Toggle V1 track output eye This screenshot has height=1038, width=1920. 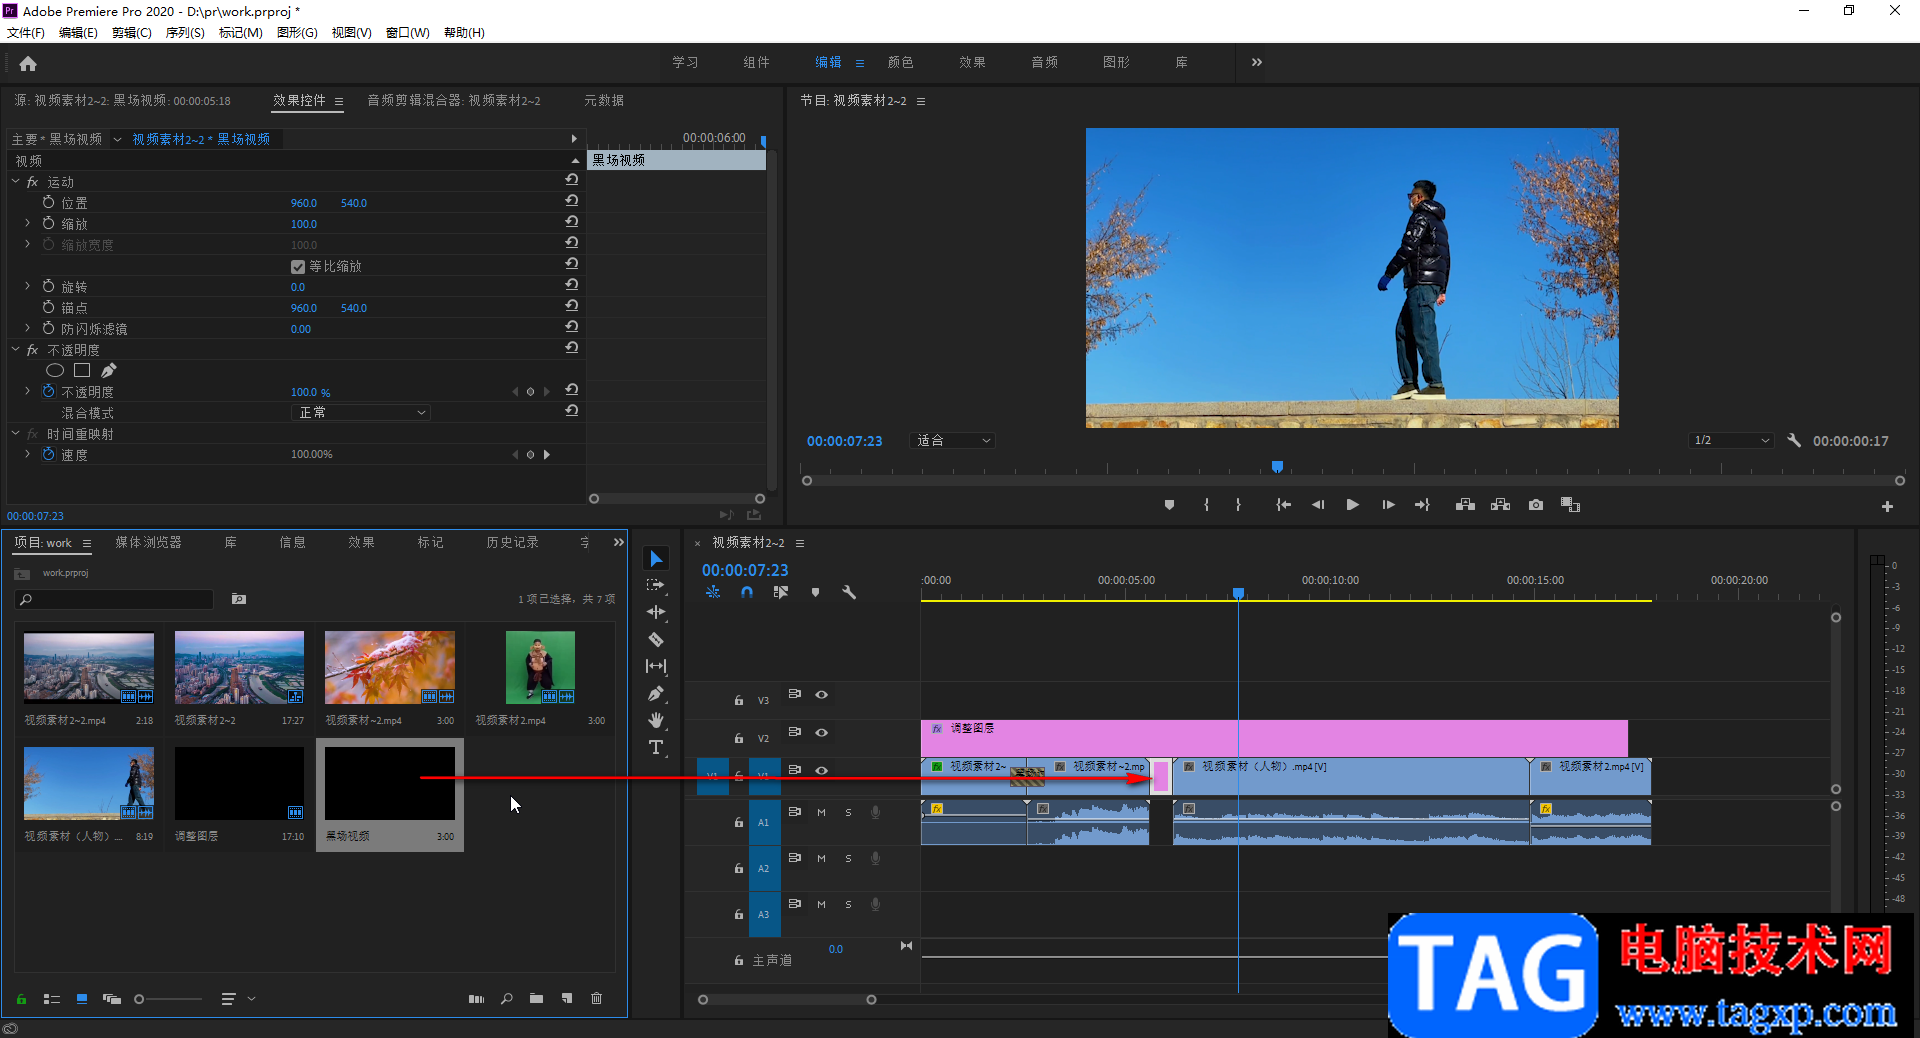coord(821,770)
